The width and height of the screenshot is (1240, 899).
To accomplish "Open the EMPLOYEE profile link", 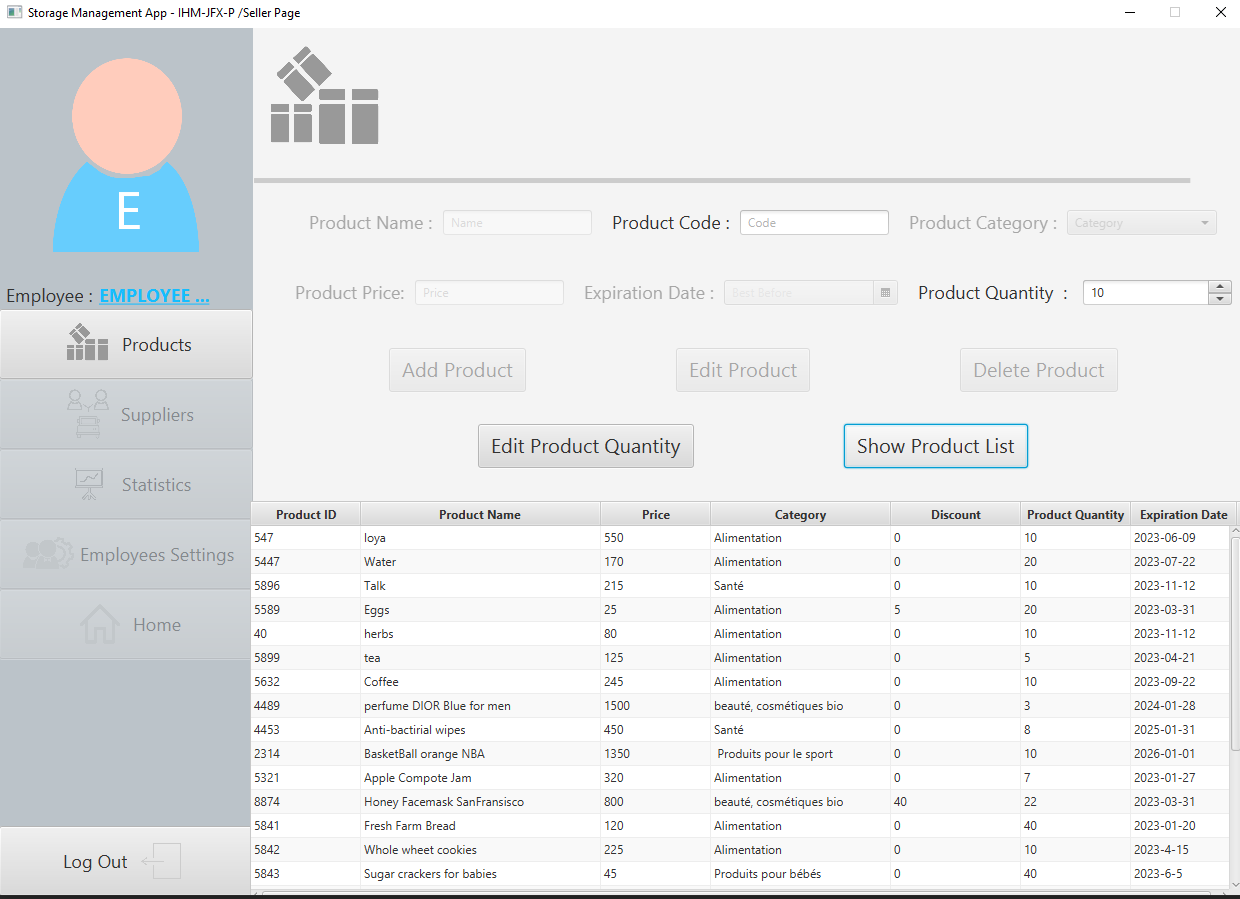I will point(154,295).
